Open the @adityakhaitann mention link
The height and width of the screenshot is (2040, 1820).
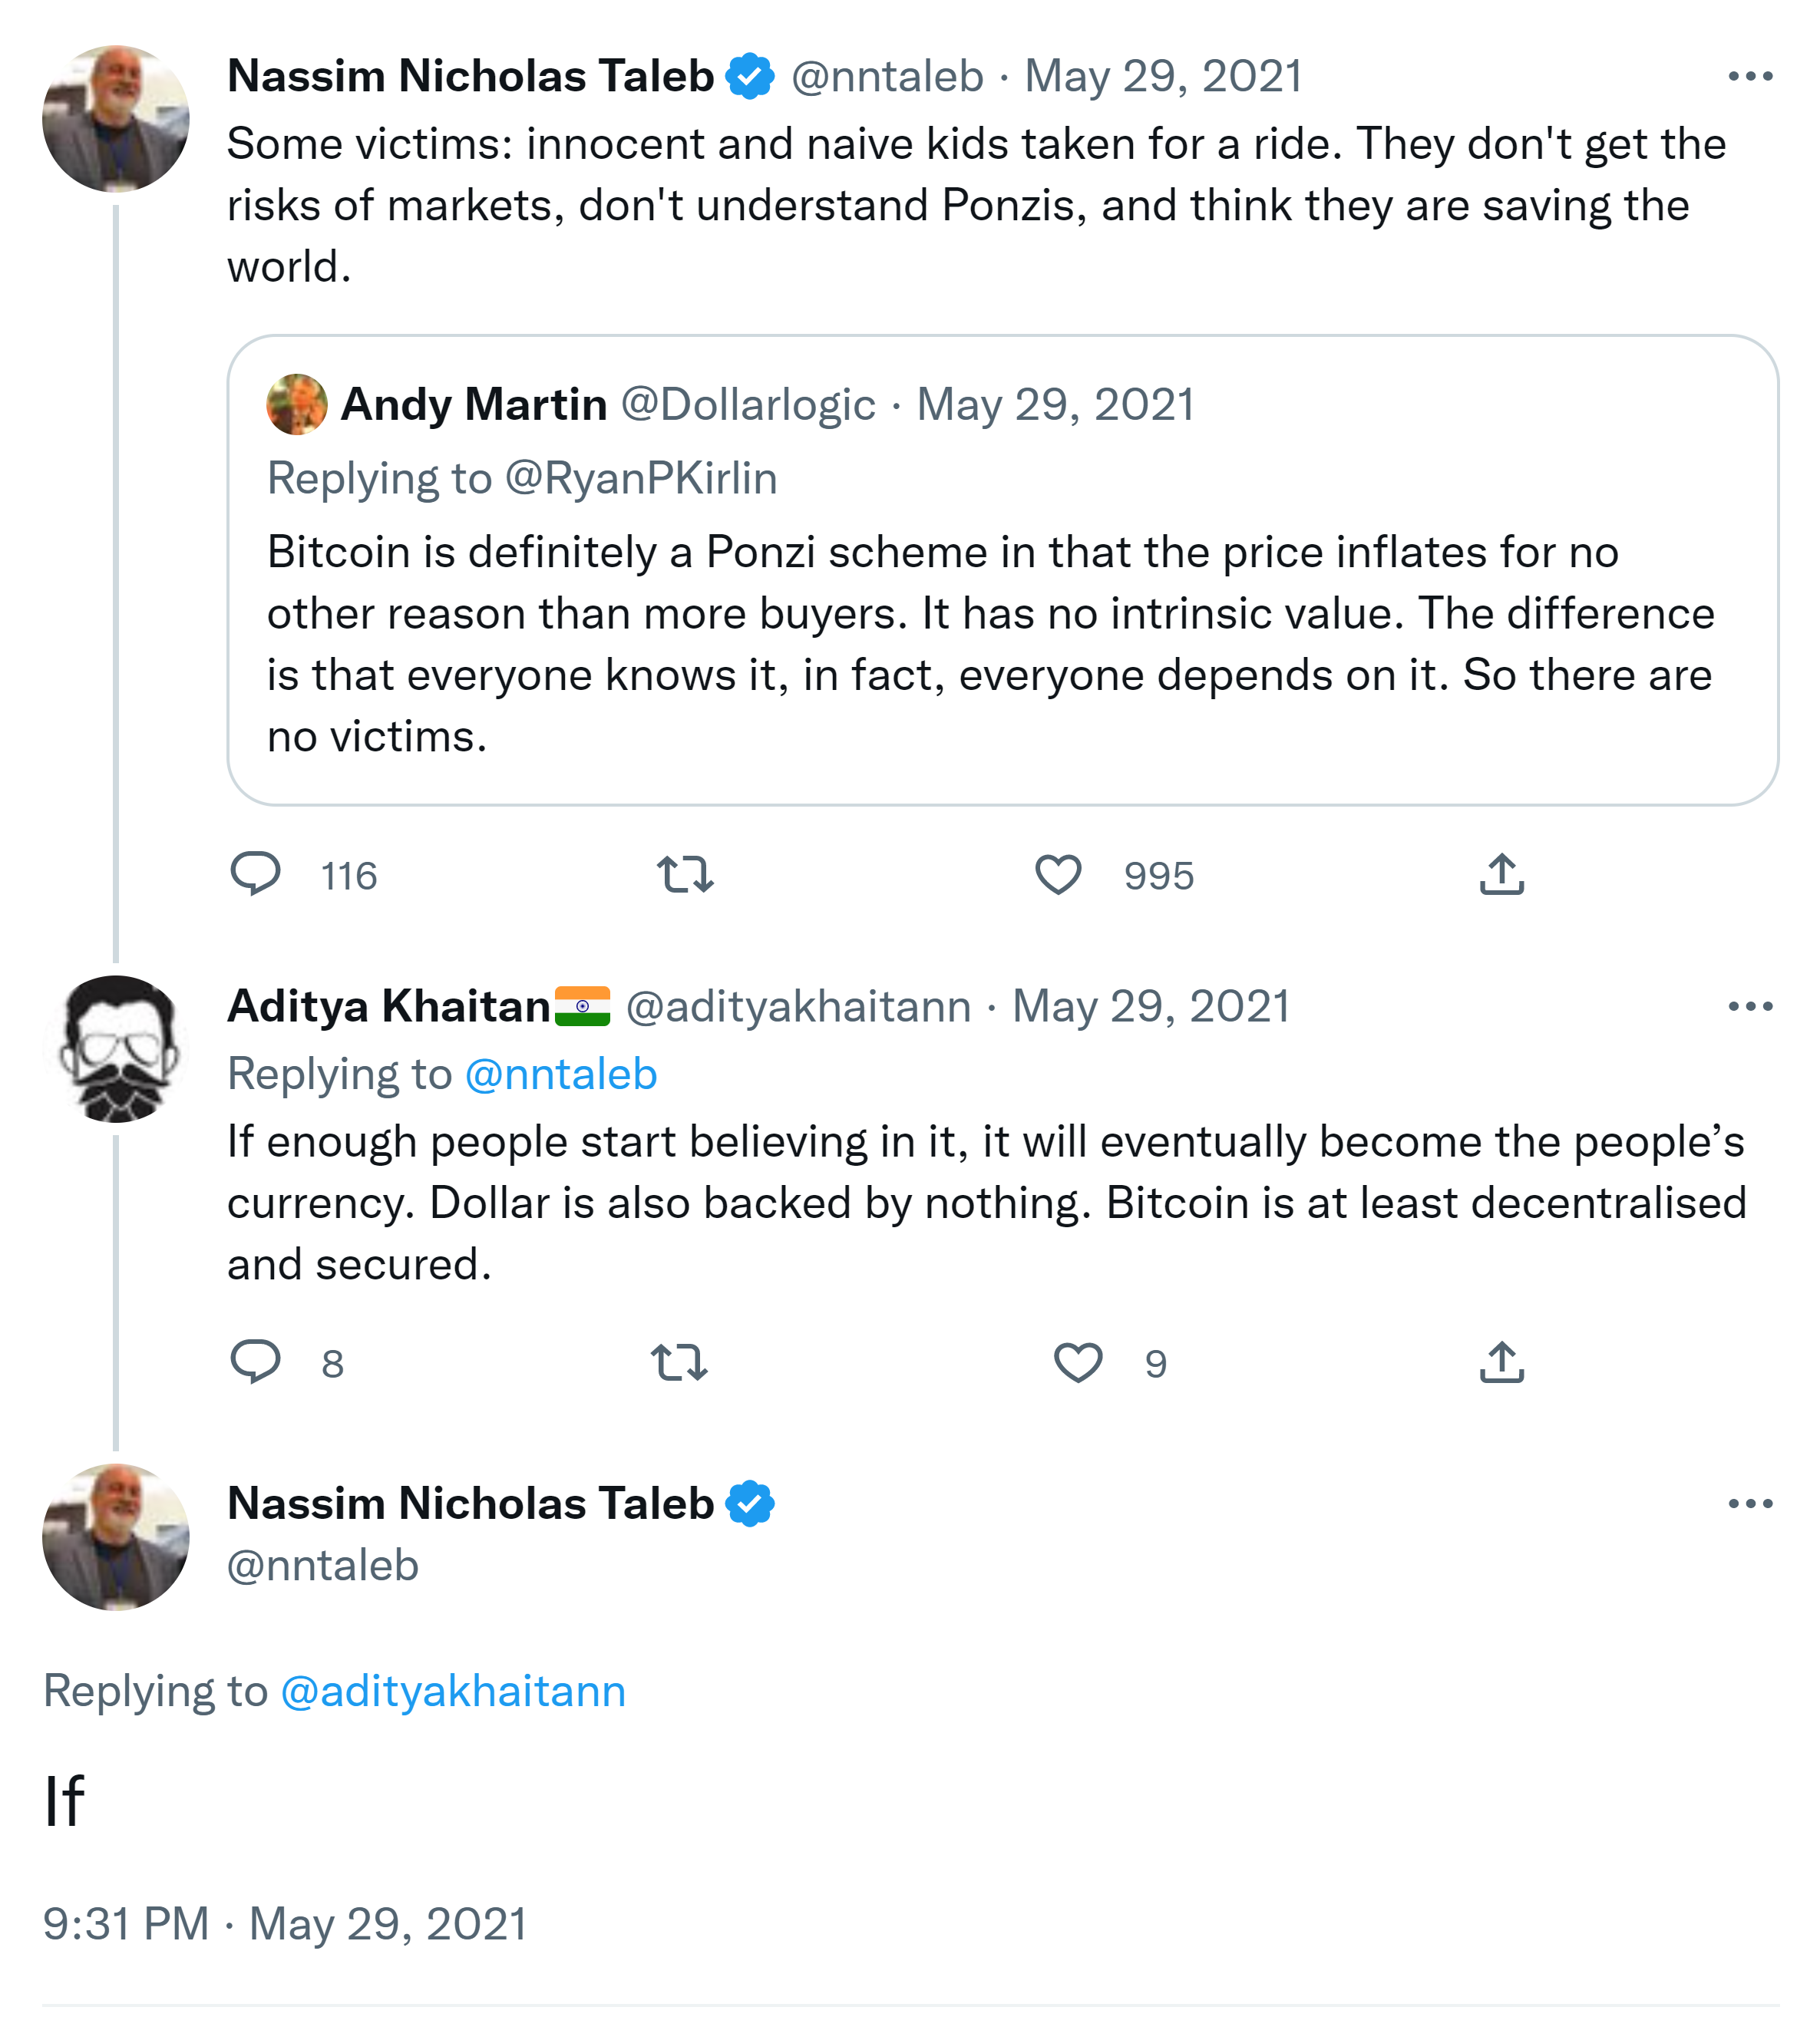coord(453,1691)
